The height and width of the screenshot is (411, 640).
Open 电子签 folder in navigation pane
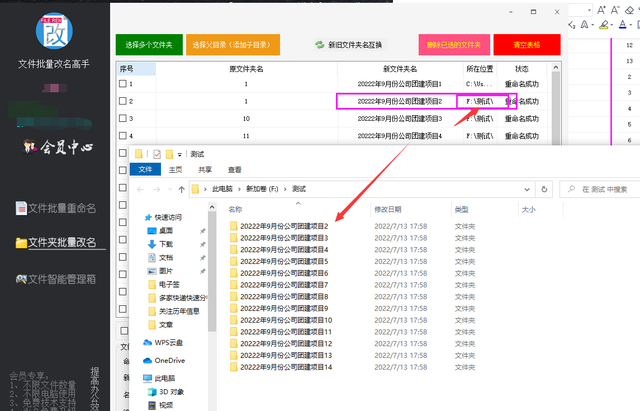point(164,284)
